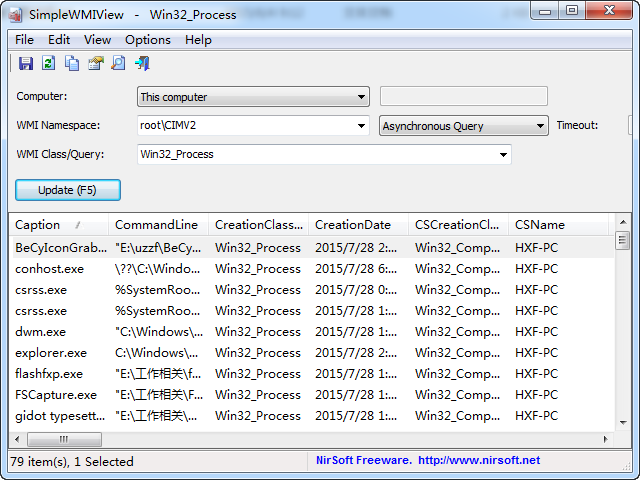640x480 pixels.
Task: Click CreationDate 2015/7/28 6:... cell of conhost.exe
Action: click(x=356, y=269)
